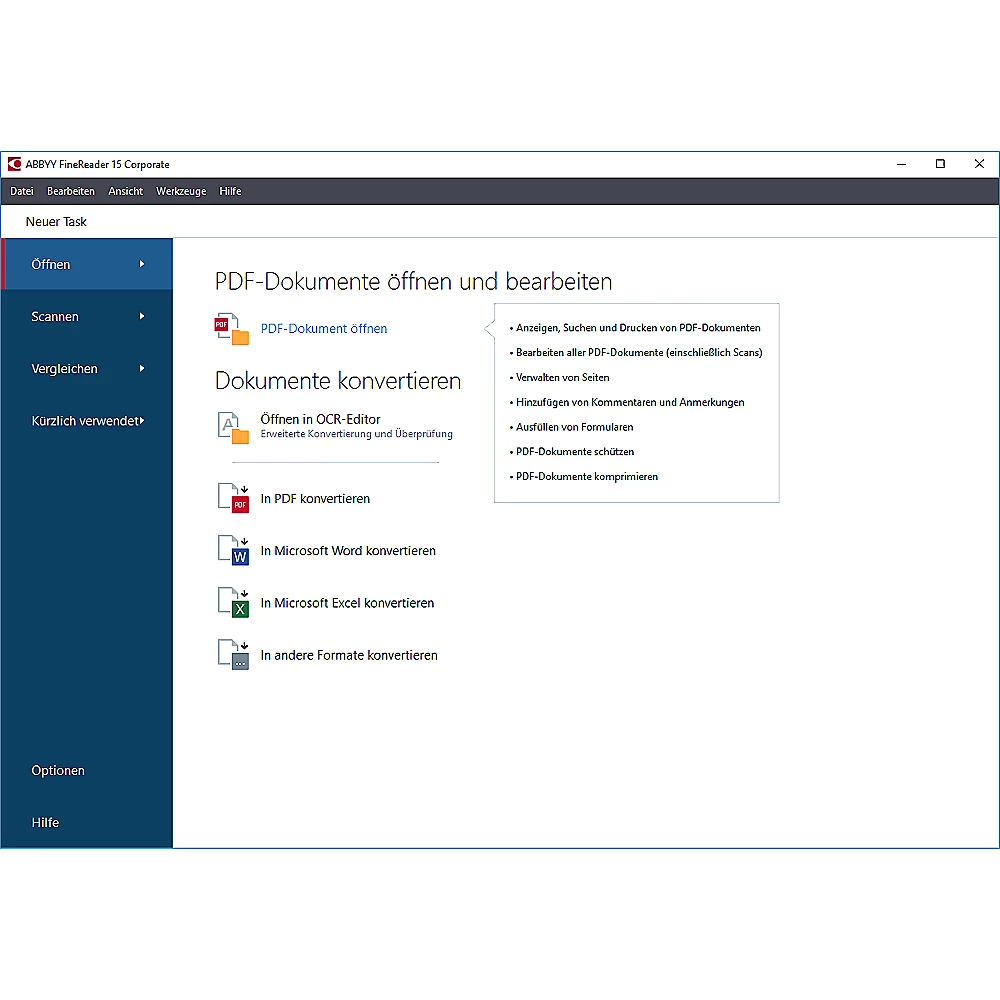The image size is (1000, 1000).
Task: Expand the Scannen sidebar arrow
Action: [142, 316]
